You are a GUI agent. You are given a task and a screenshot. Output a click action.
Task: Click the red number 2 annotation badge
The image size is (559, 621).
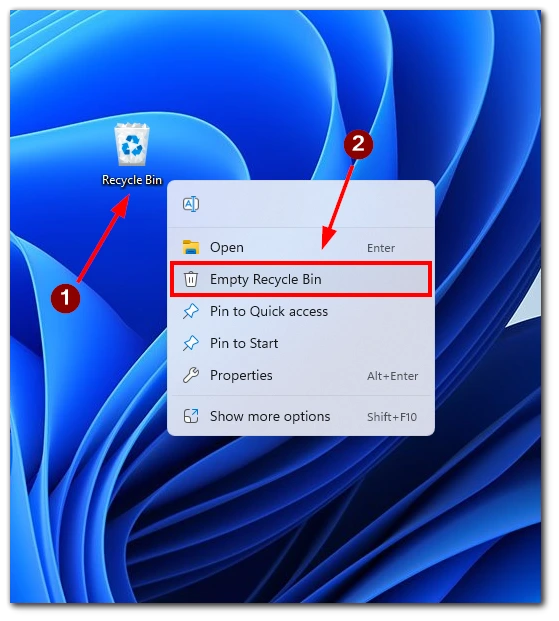pyautogui.click(x=358, y=144)
